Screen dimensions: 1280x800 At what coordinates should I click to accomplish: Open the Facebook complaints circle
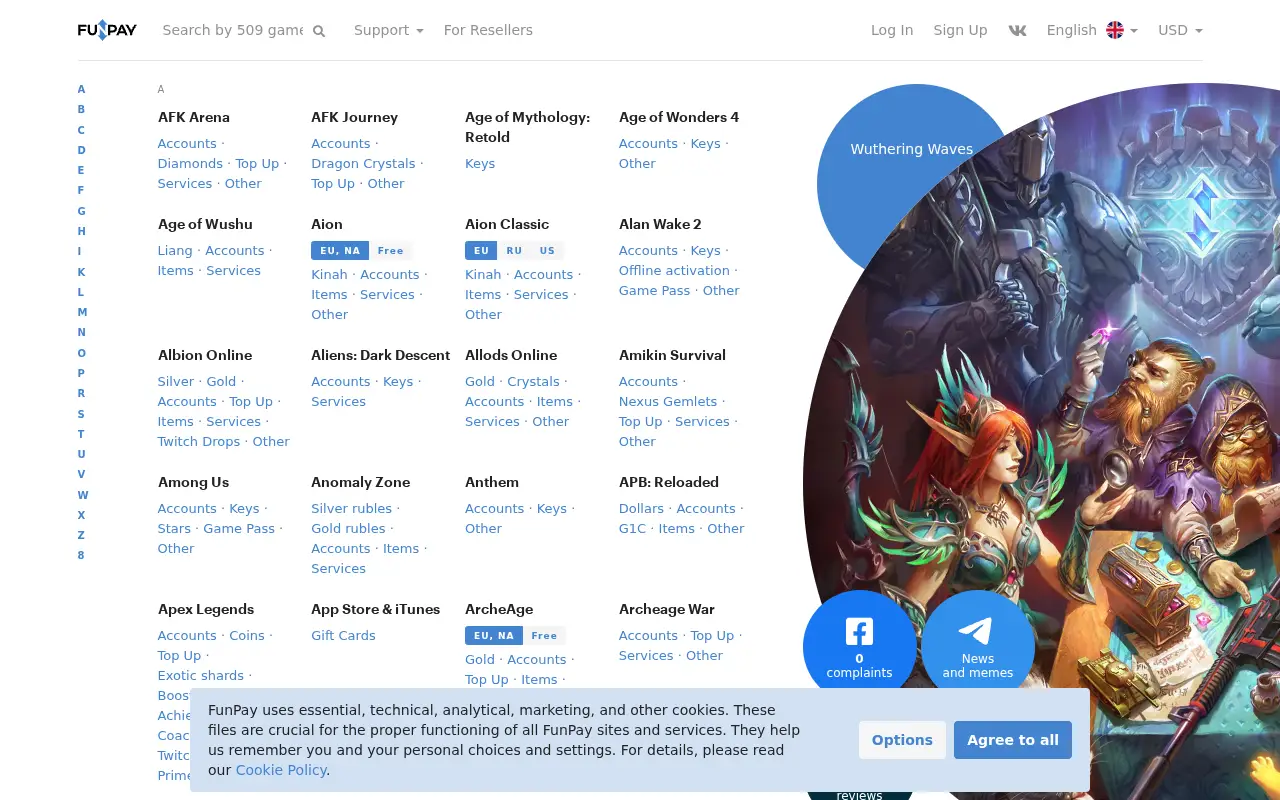860,647
